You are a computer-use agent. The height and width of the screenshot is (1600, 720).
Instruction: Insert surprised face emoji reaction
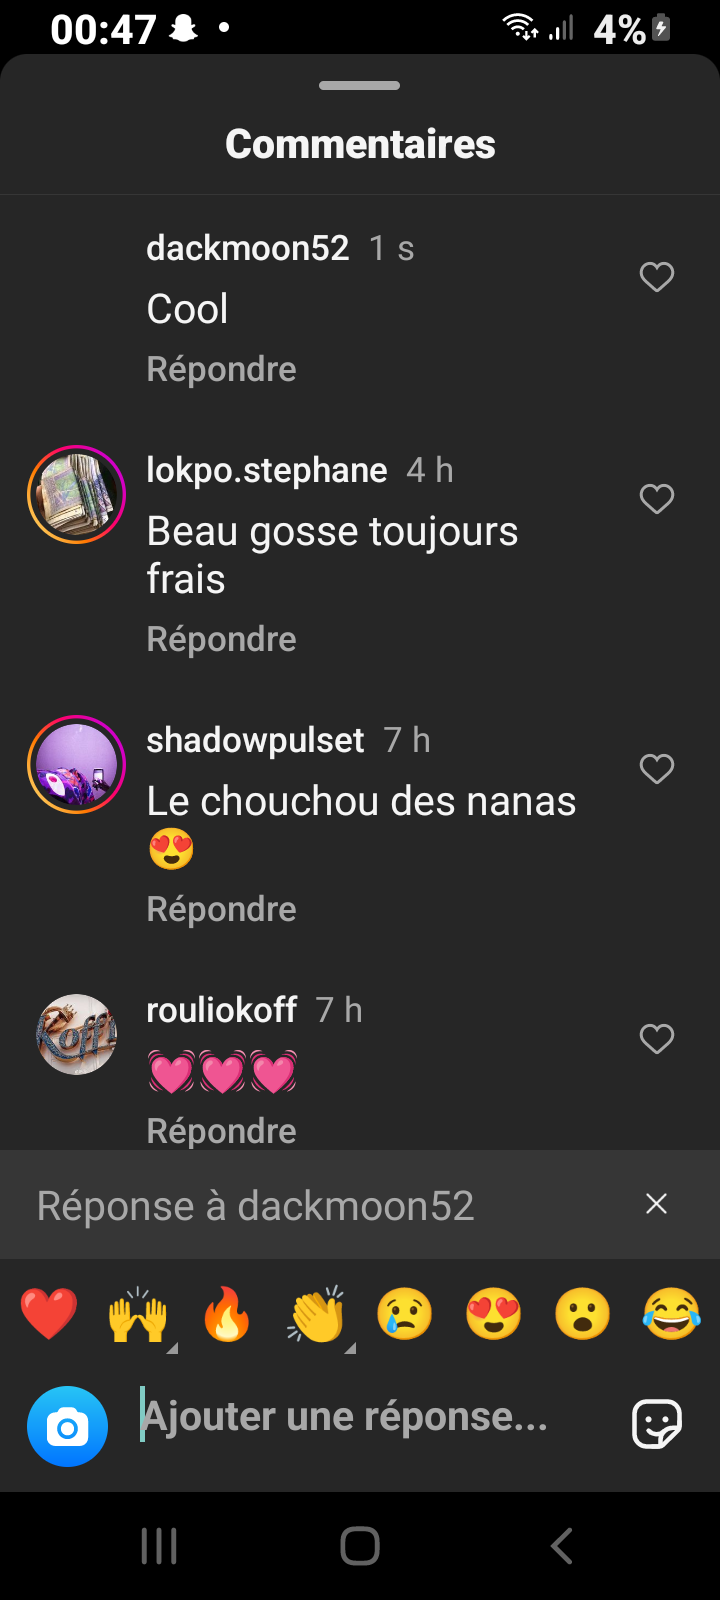[x=583, y=1314]
